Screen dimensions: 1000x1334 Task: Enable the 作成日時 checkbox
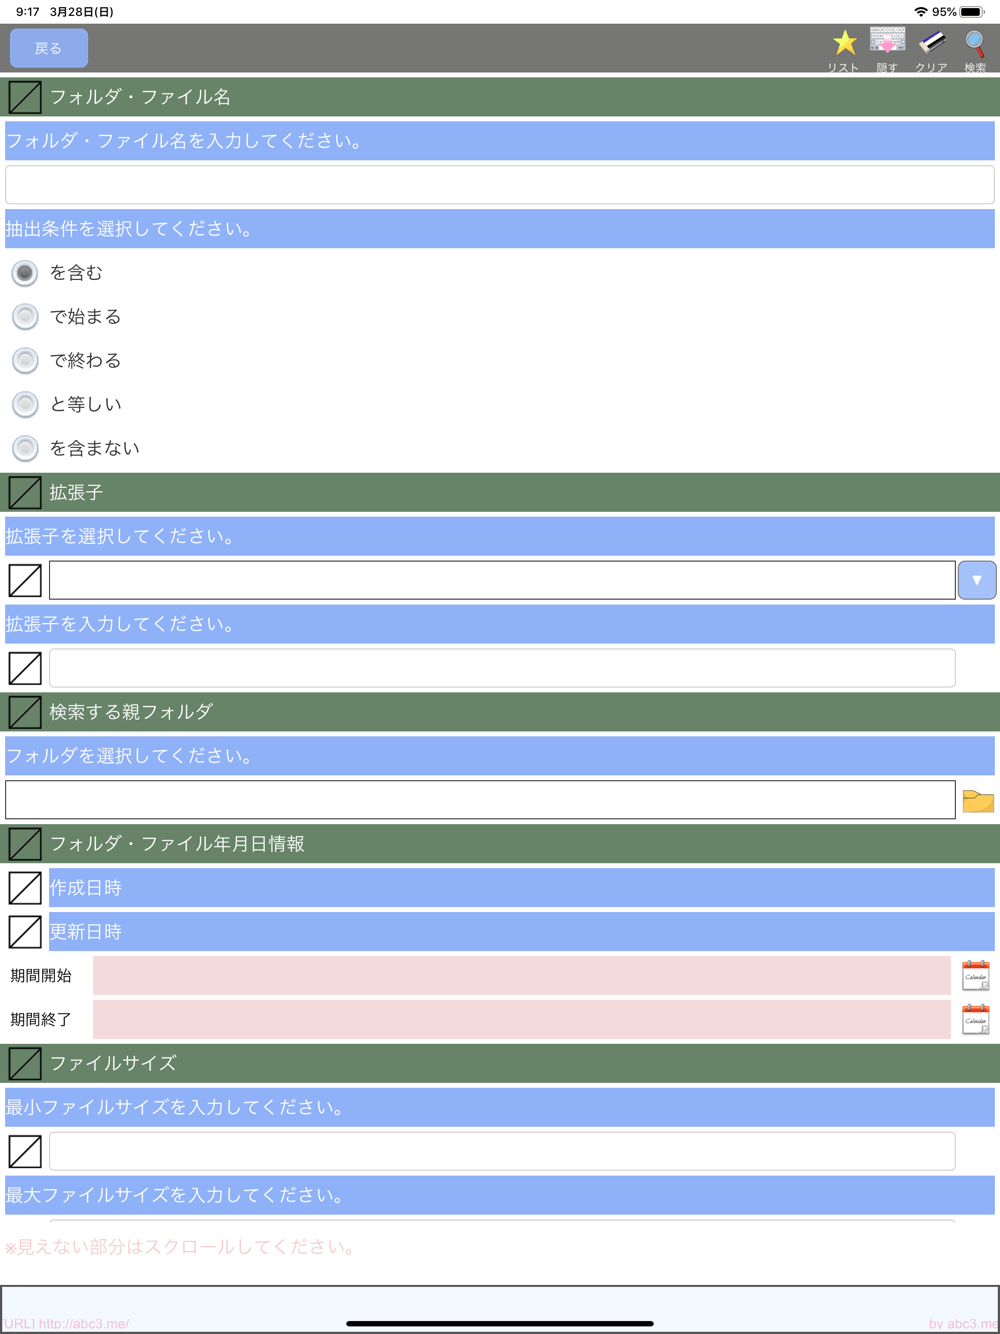[x=25, y=888]
